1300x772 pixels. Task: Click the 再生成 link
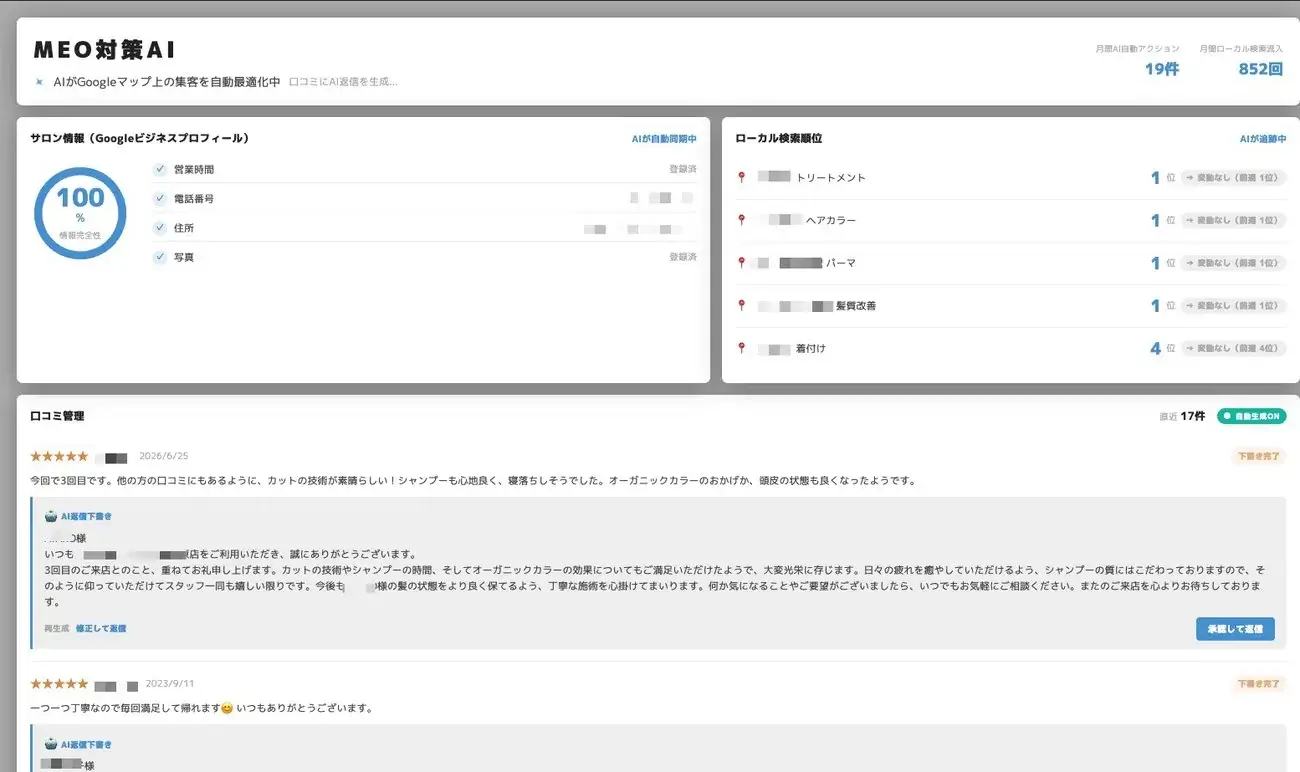pos(56,629)
